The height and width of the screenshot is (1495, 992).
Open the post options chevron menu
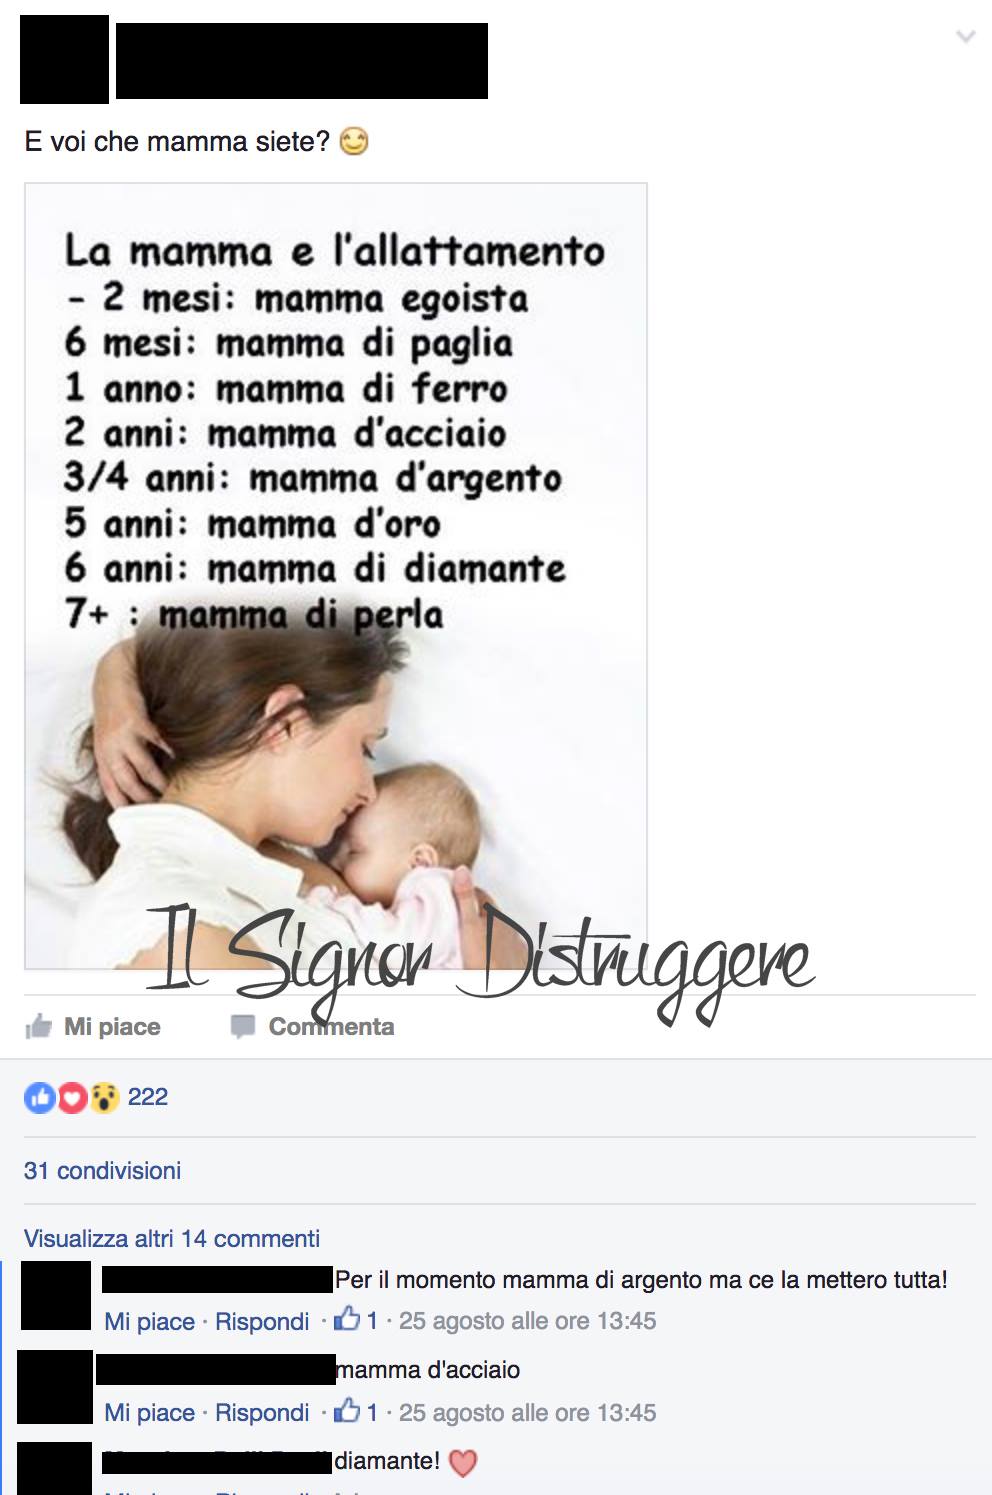click(x=965, y=37)
